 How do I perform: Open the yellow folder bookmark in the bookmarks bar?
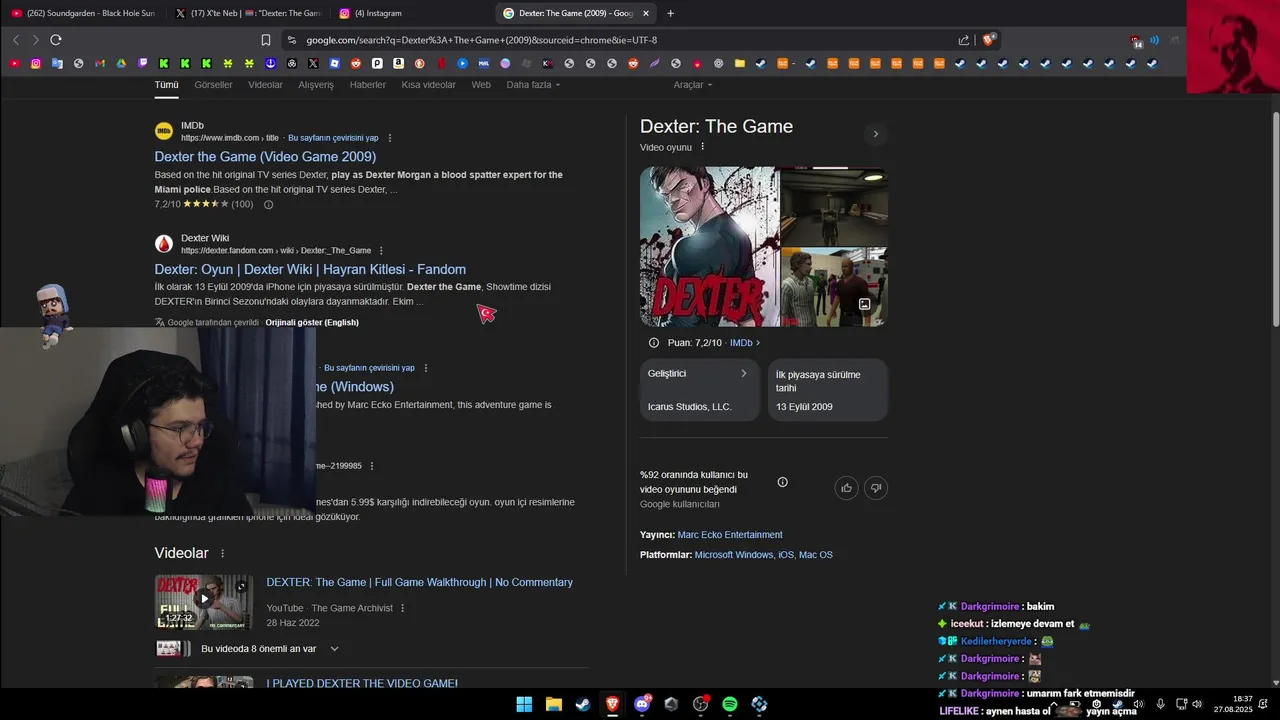739,63
